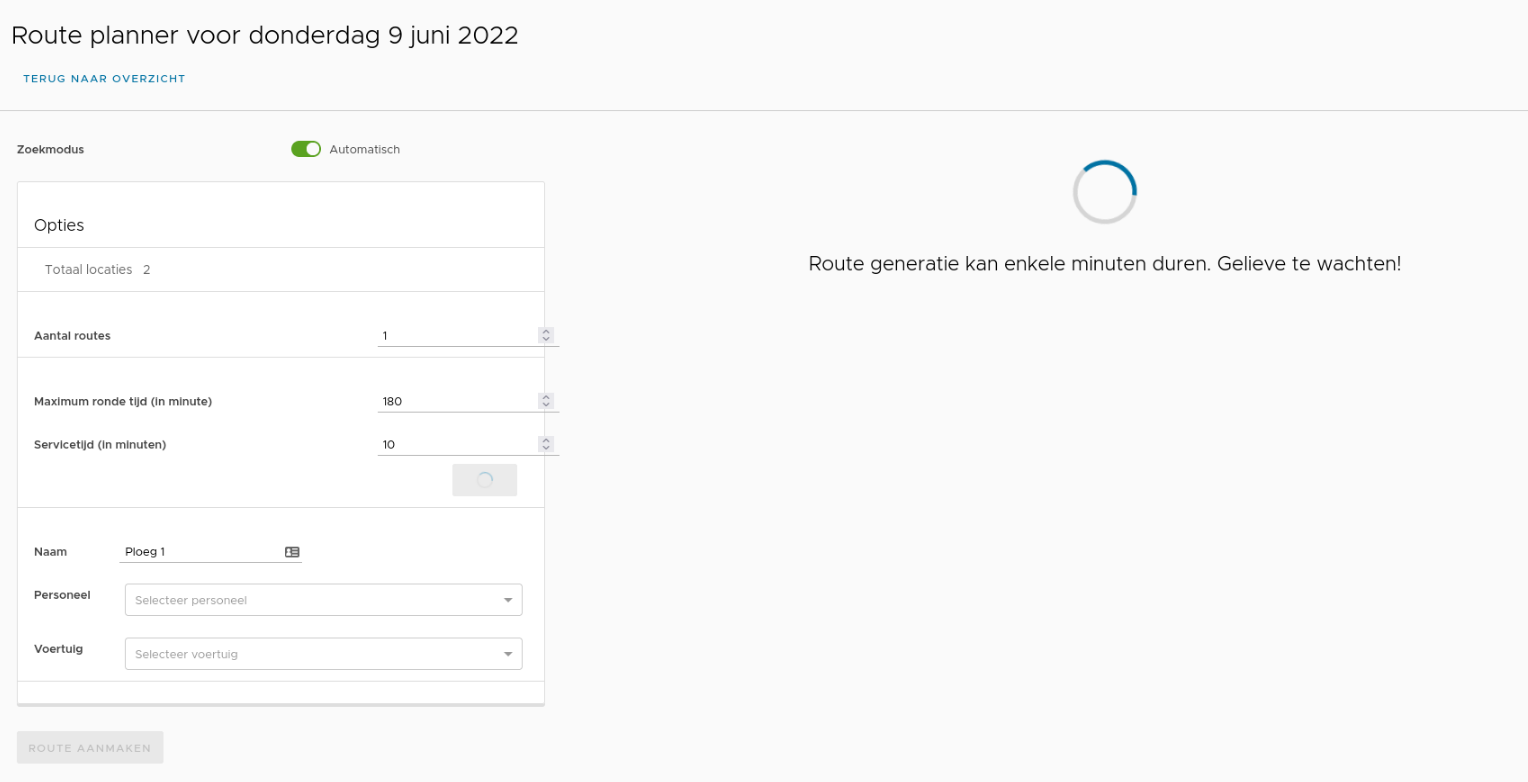
Task: Focus the Aantal routes number field
Action: pos(456,336)
